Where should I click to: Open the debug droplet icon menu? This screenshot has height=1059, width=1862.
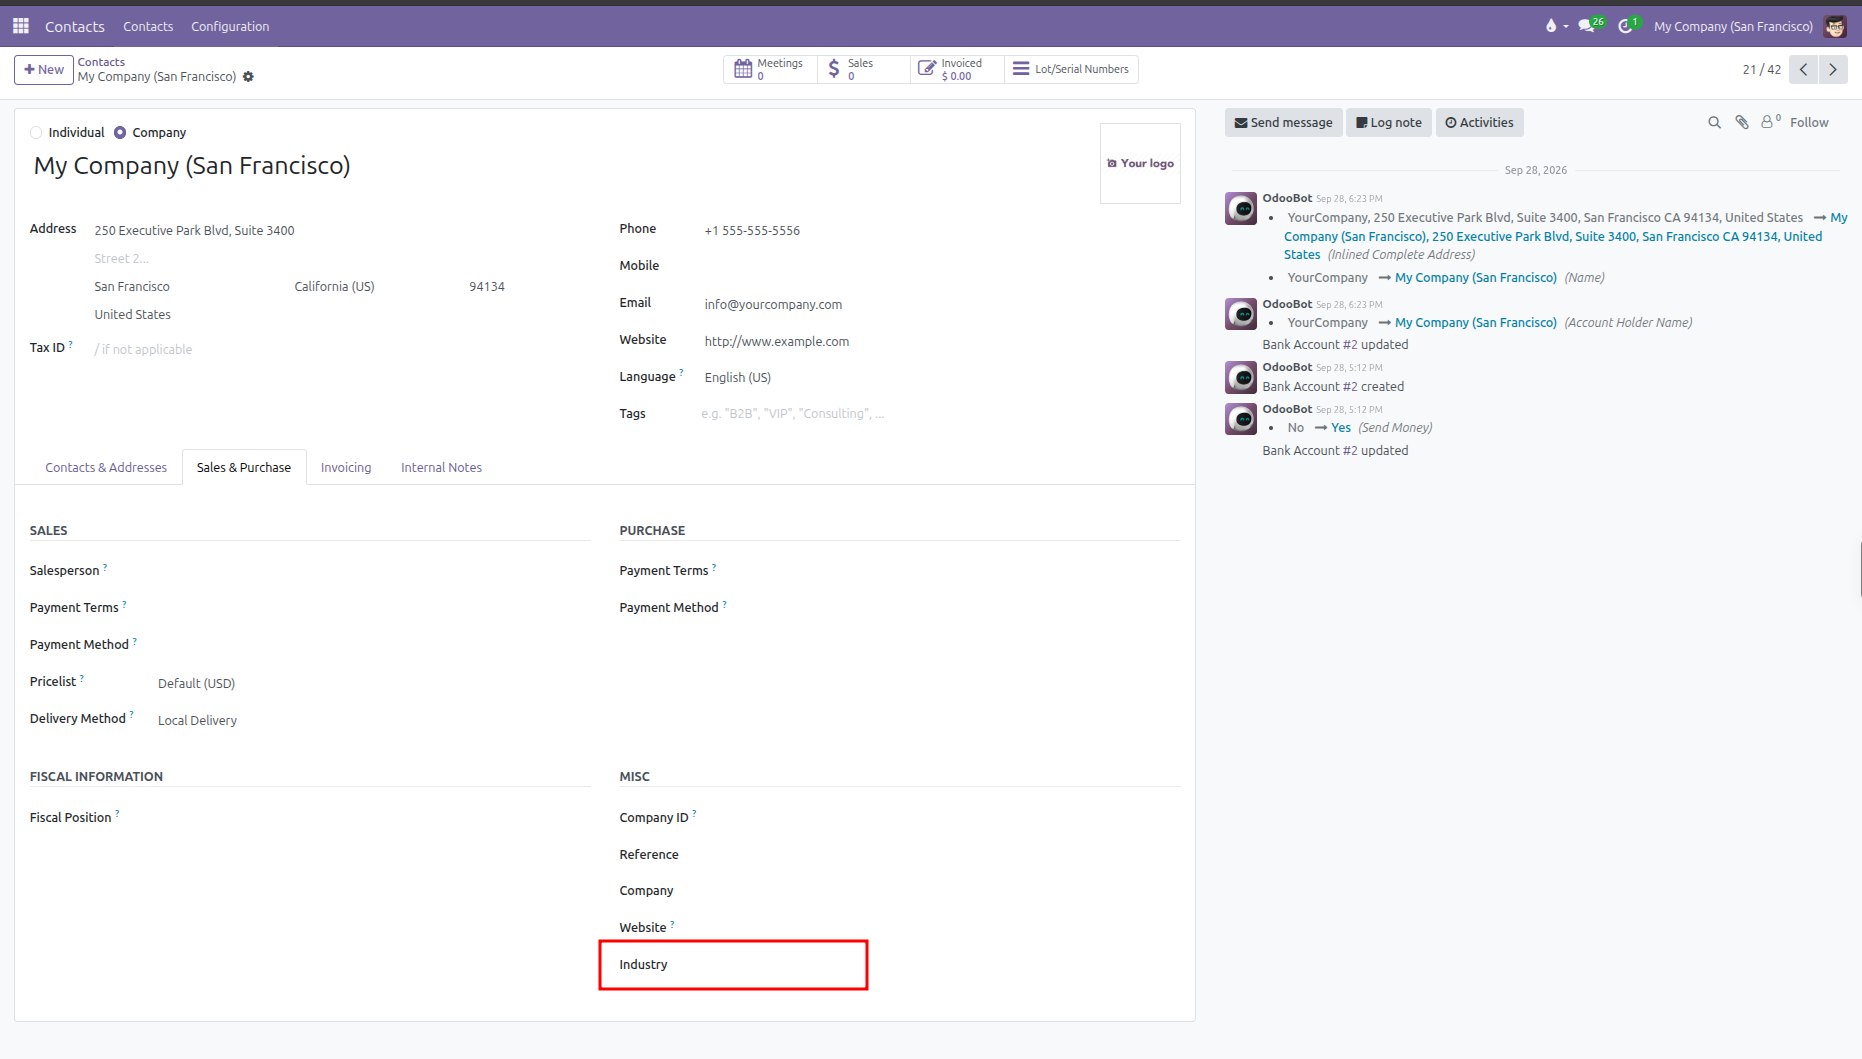tap(1556, 26)
